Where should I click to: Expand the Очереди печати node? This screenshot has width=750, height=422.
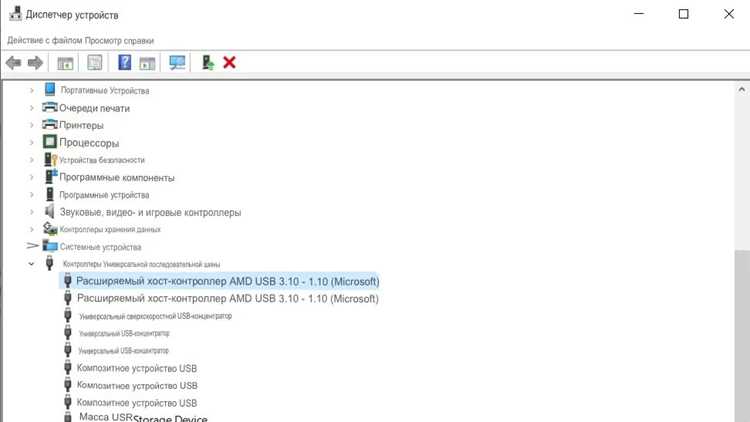[32, 108]
